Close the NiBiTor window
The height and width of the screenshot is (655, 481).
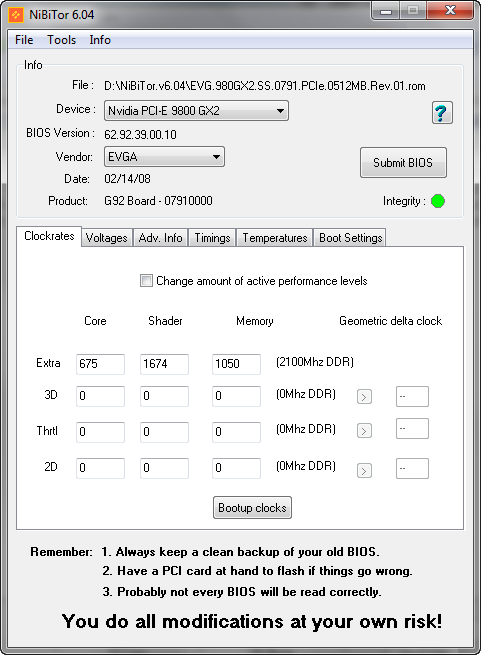point(450,10)
